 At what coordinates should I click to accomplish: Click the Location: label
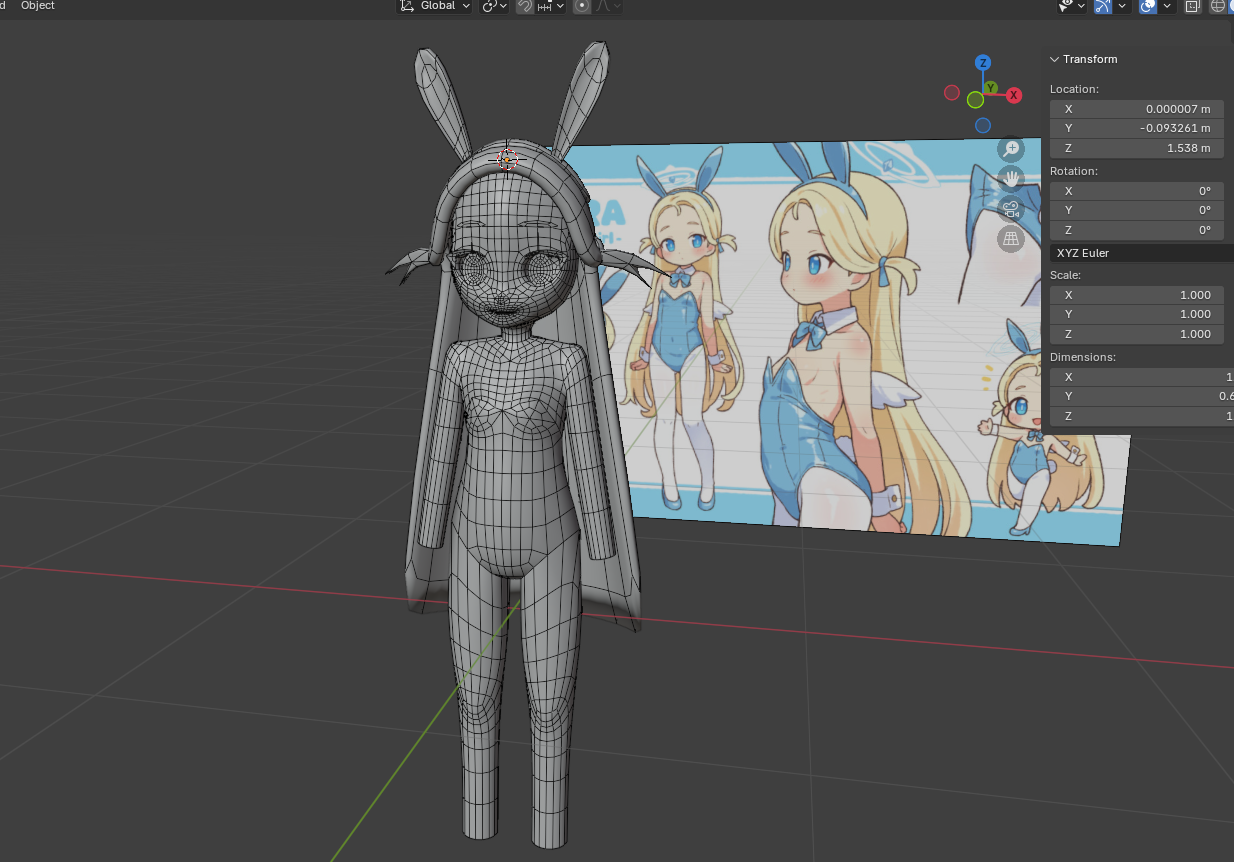tap(1074, 89)
